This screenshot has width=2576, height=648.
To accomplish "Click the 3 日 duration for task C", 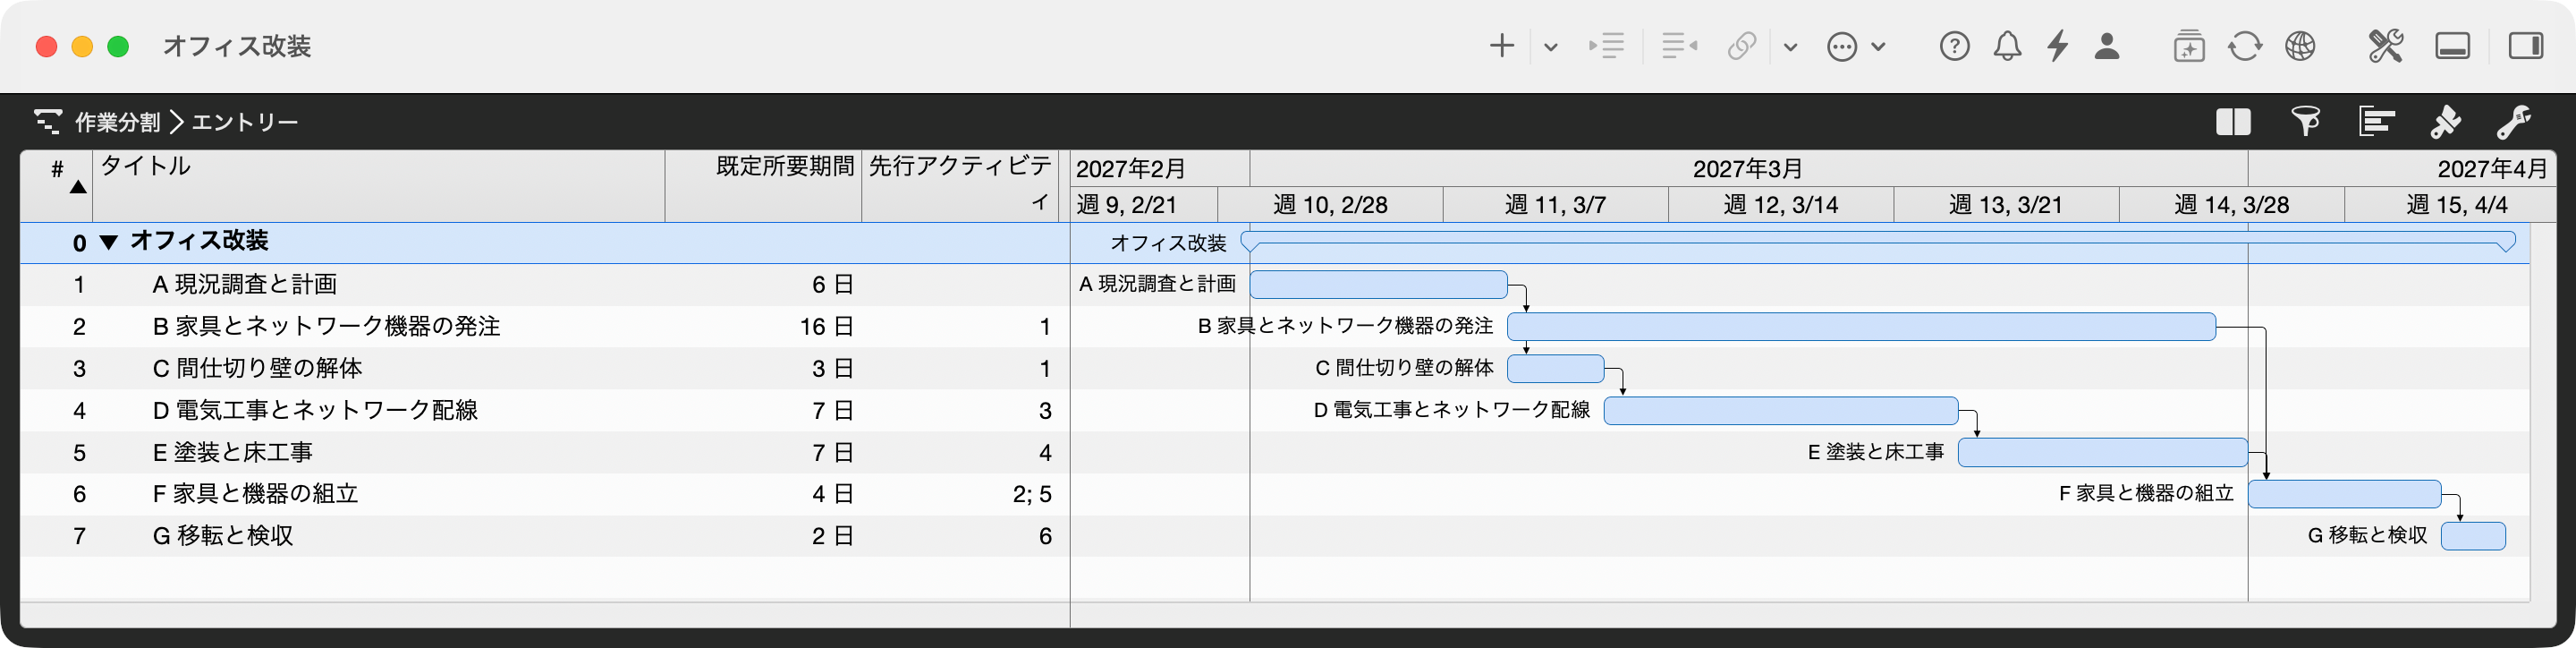I will coord(832,369).
